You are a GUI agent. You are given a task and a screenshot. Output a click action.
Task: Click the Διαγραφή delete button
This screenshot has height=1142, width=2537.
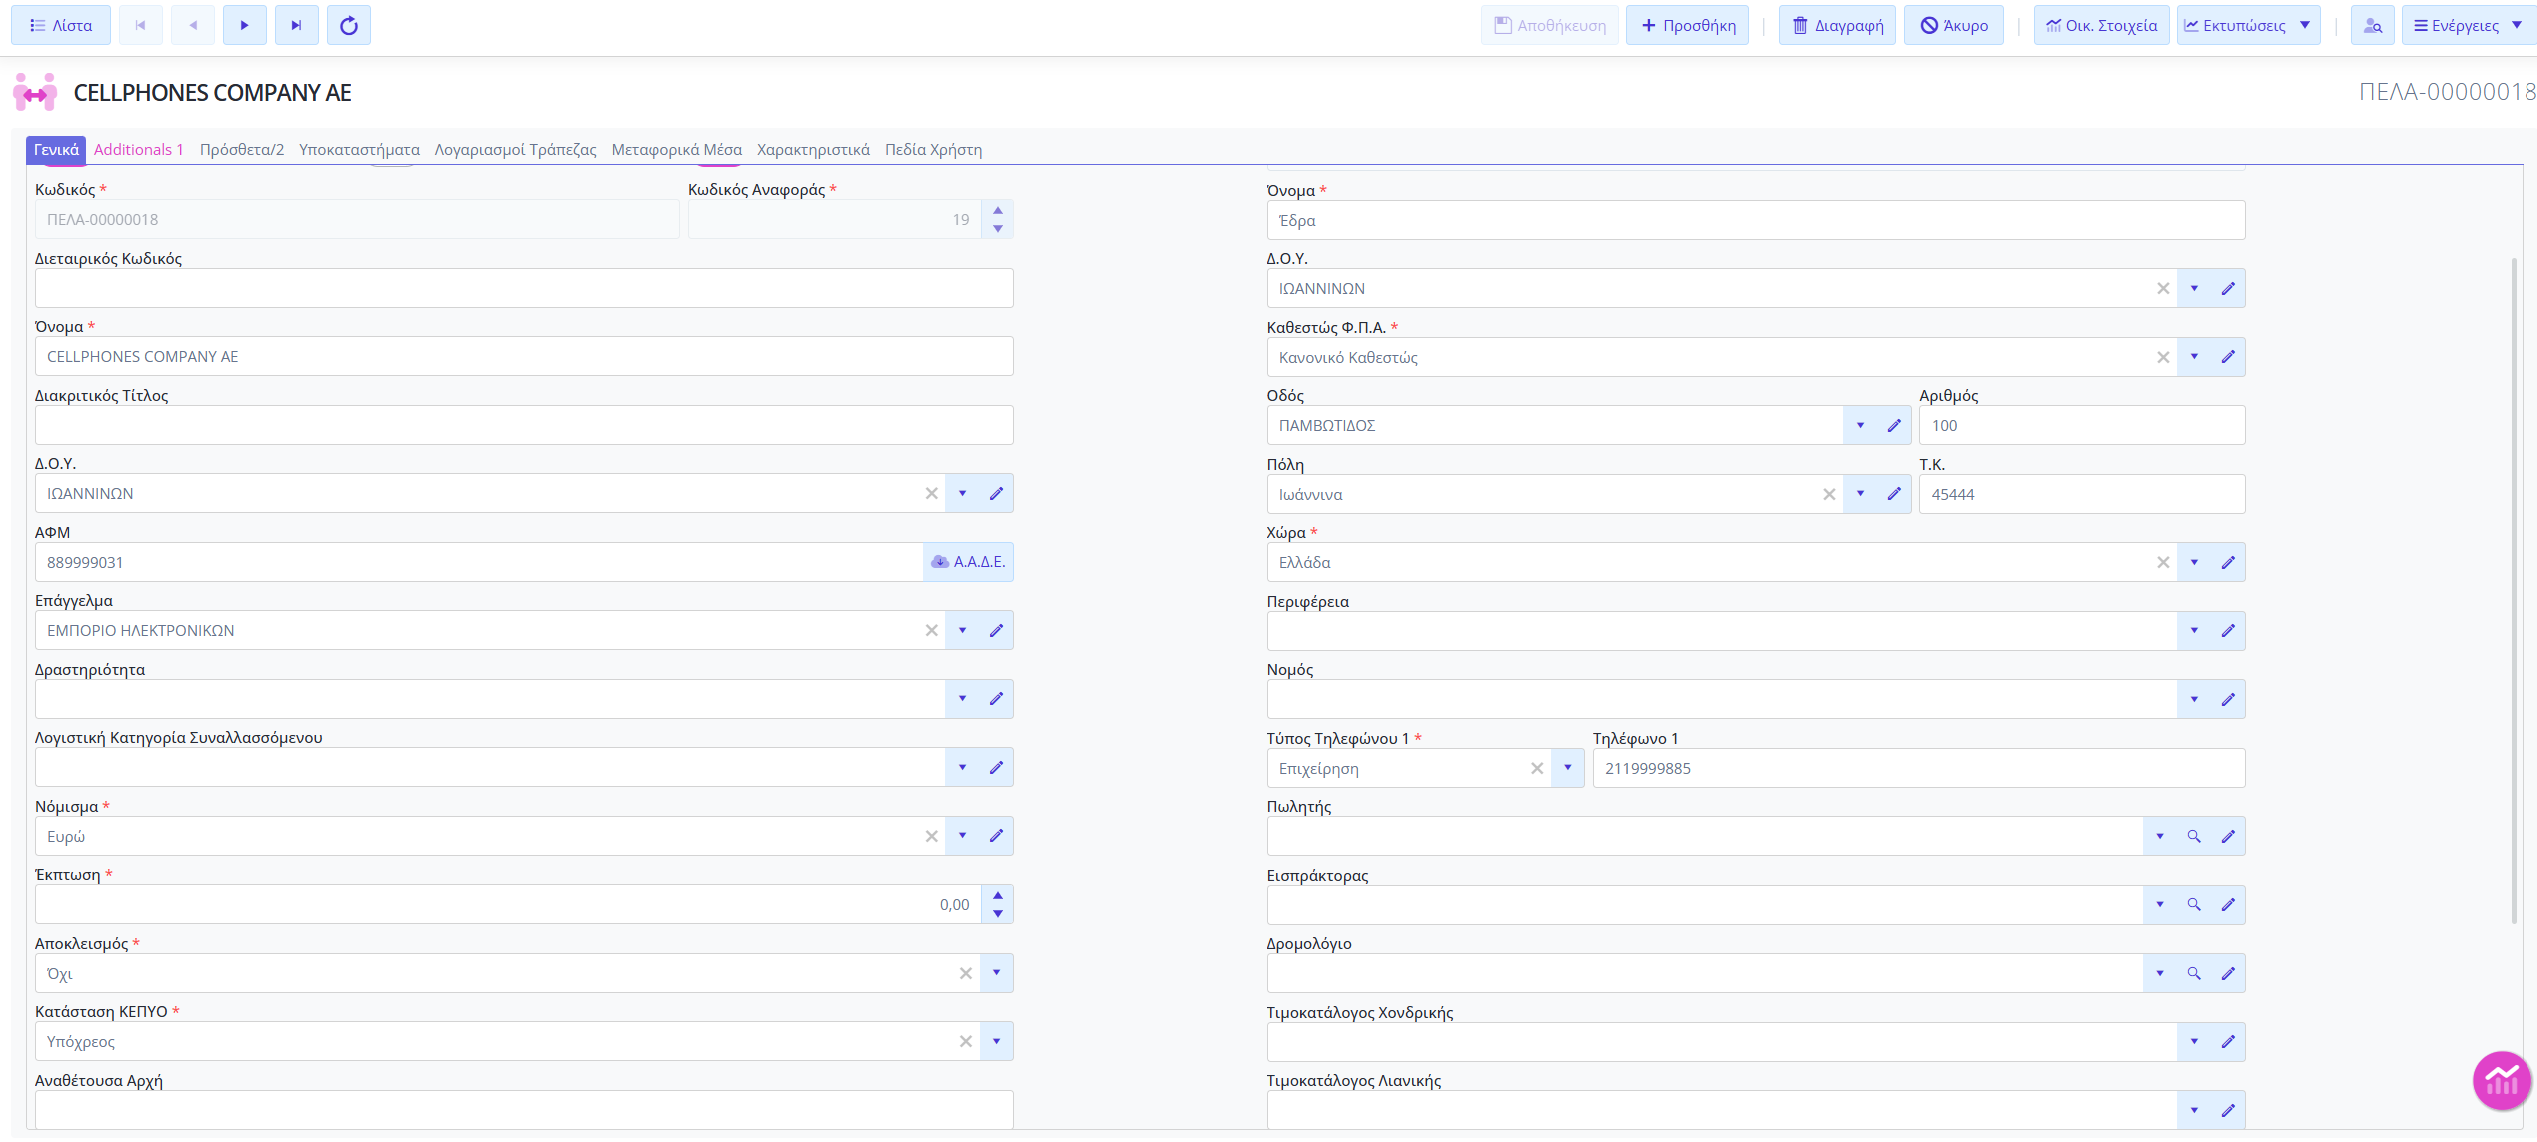click(x=1837, y=25)
